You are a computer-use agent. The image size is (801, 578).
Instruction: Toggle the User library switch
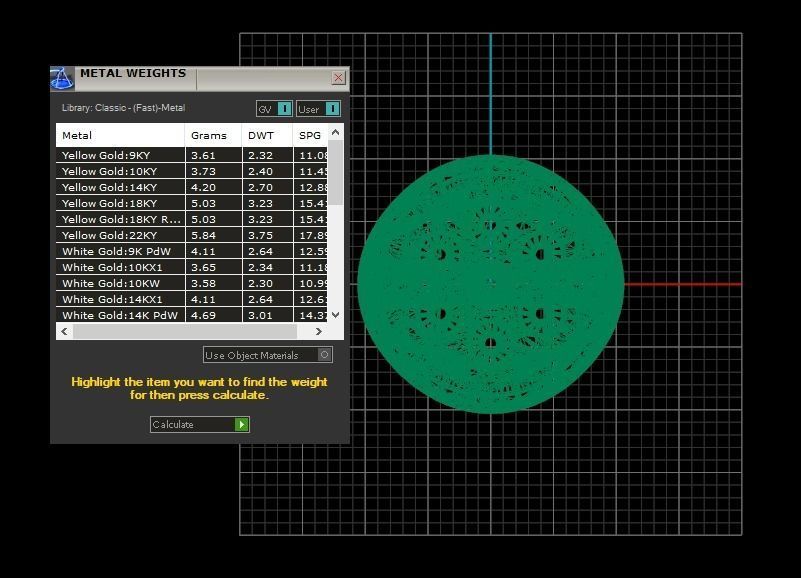(x=318, y=109)
